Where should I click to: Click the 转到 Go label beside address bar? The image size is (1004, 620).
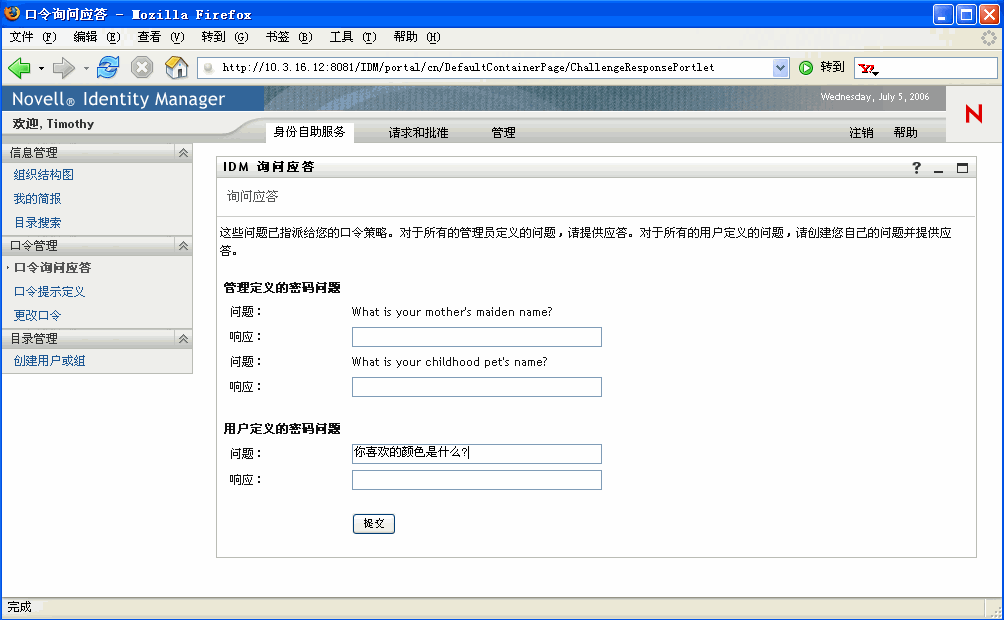click(832, 67)
